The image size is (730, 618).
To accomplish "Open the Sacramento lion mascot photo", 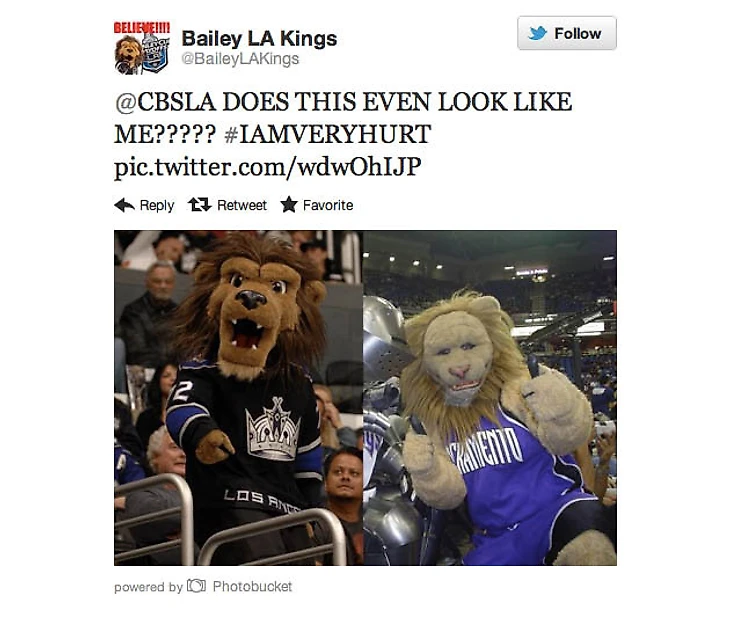I will pos(490,398).
